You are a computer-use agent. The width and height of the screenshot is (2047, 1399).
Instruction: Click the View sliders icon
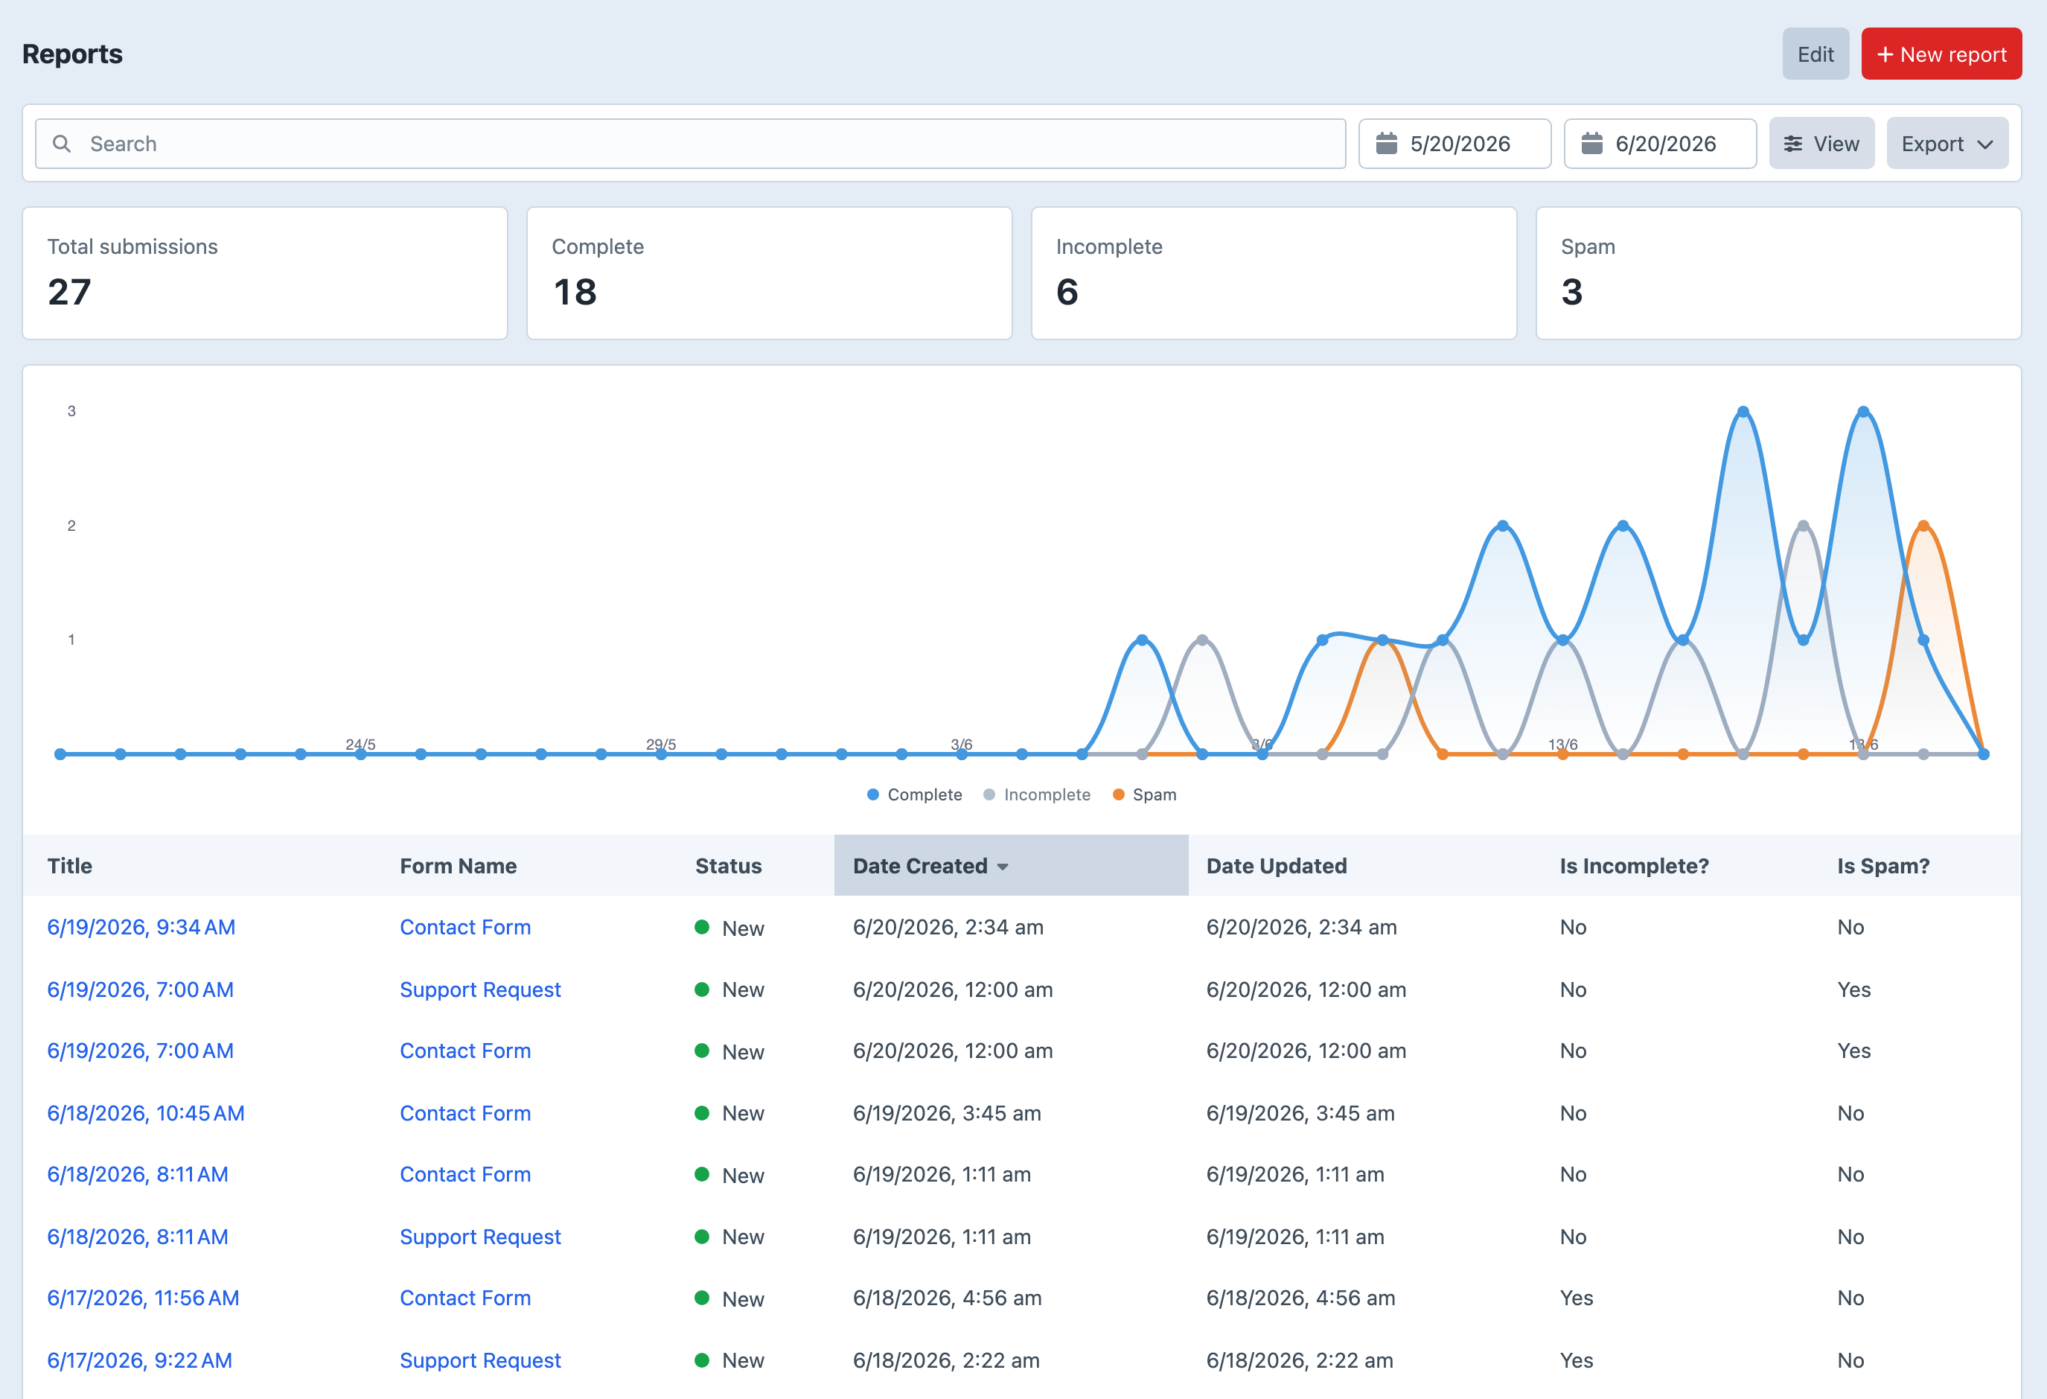(x=1793, y=144)
